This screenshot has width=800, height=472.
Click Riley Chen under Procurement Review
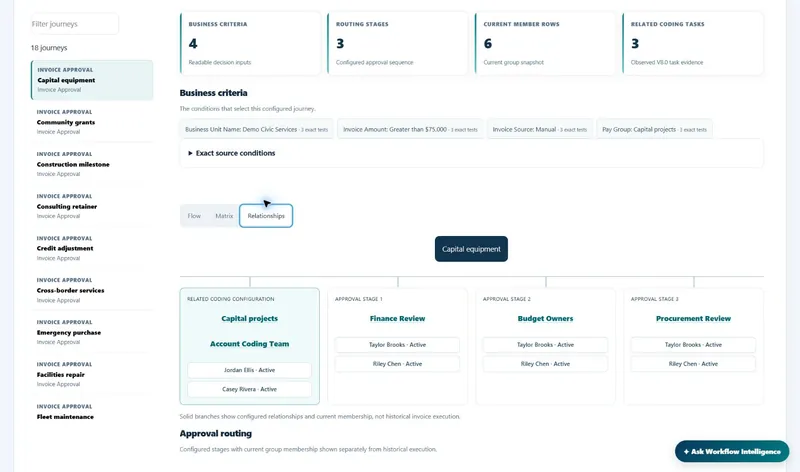click(x=693, y=364)
